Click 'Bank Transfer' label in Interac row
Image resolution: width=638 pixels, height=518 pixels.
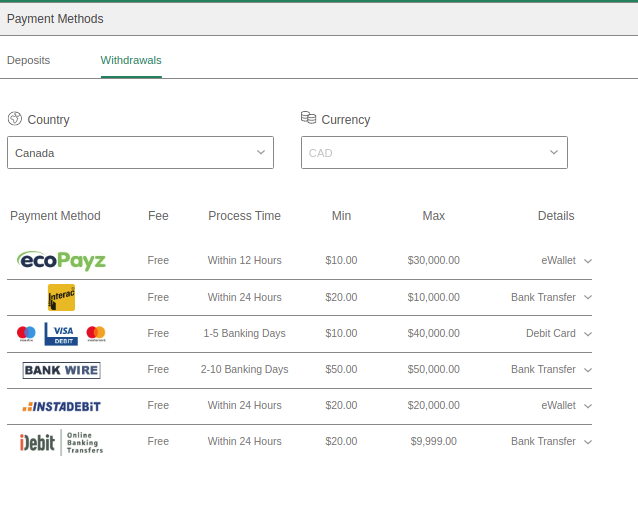point(544,297)
